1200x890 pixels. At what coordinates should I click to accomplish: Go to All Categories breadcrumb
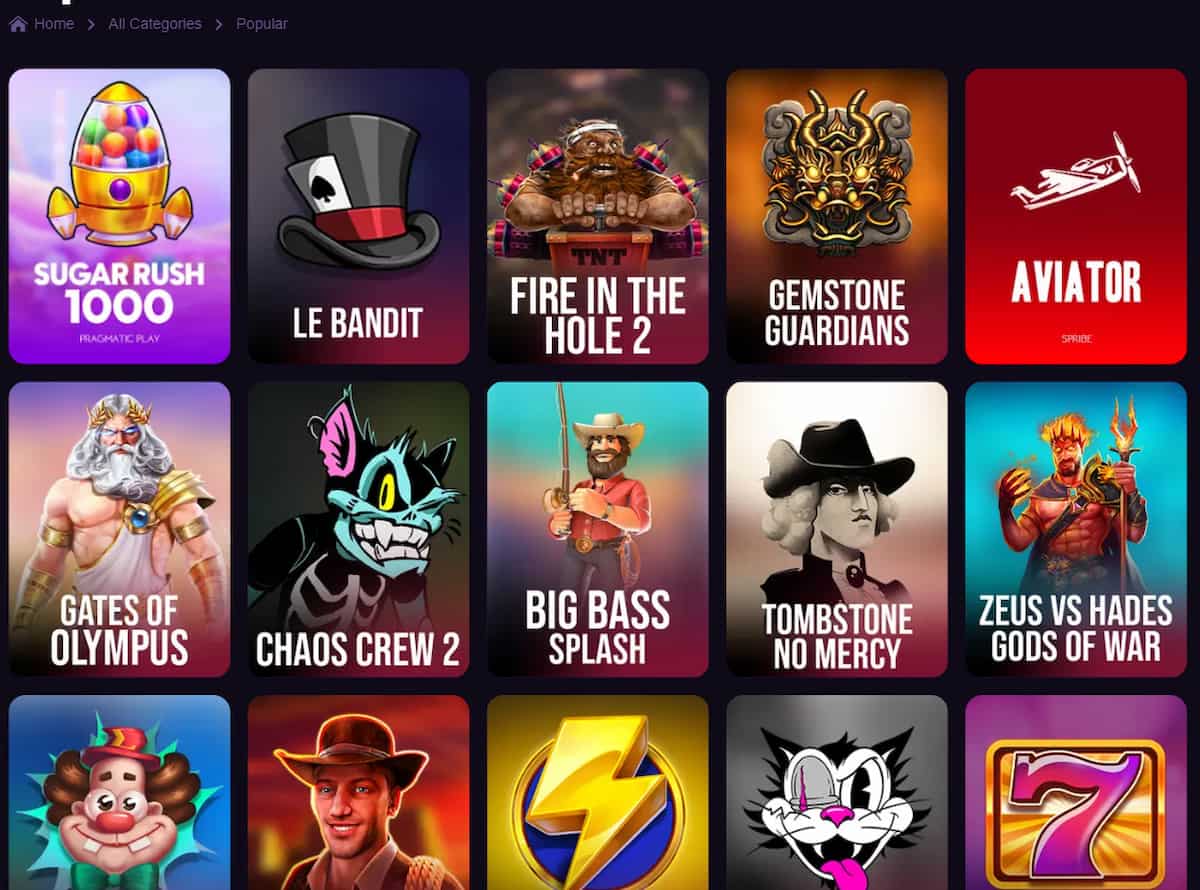tap(155, 24)
